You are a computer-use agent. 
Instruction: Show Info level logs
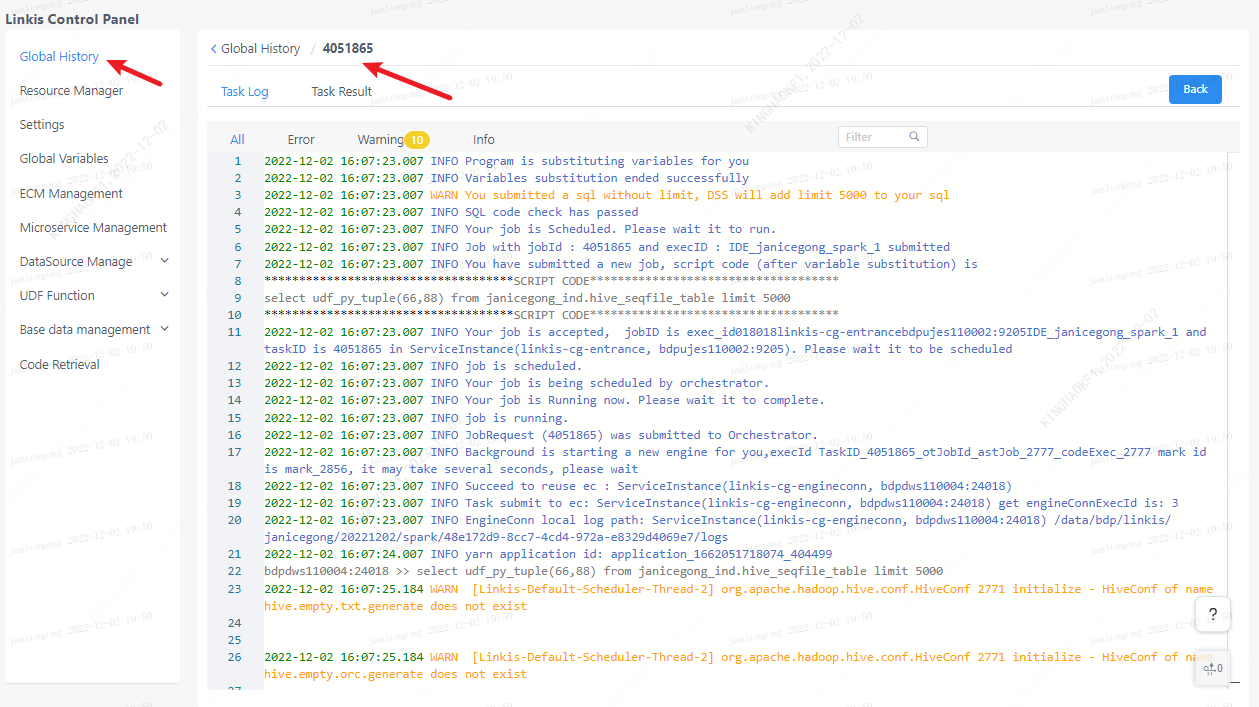[x=484, y=140]
